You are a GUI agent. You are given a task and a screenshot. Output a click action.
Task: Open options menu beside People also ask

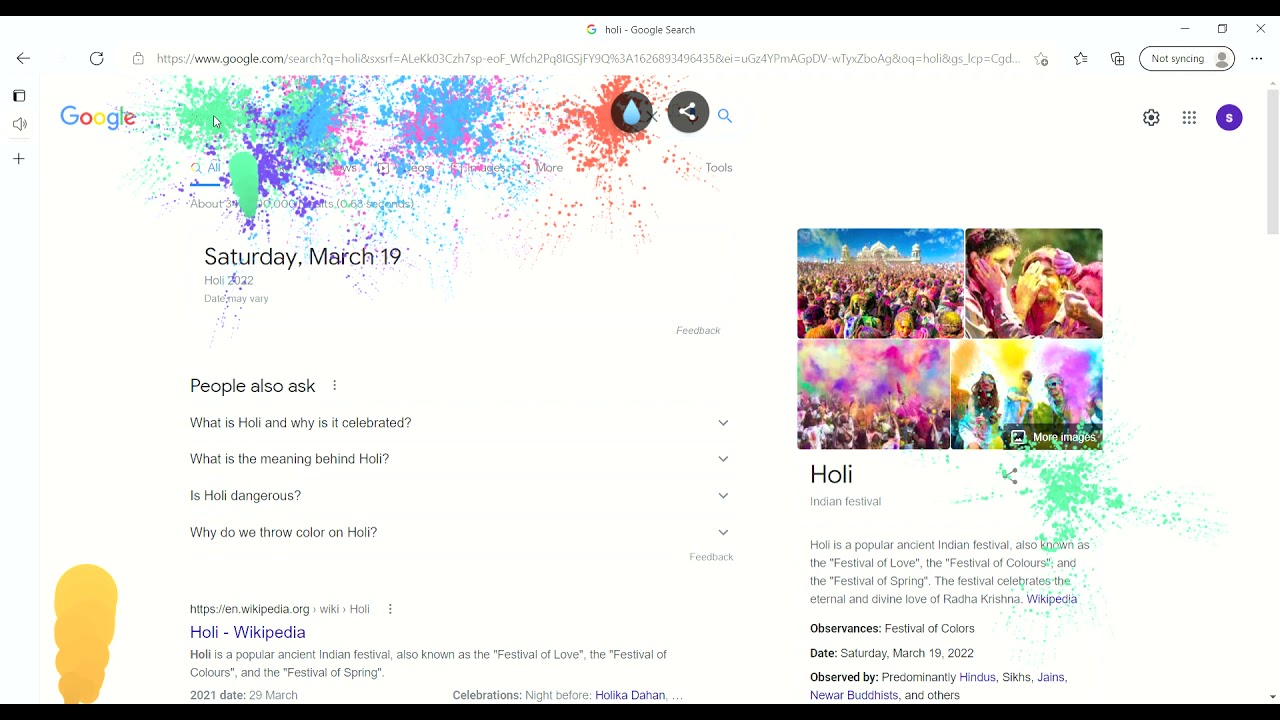334,386
